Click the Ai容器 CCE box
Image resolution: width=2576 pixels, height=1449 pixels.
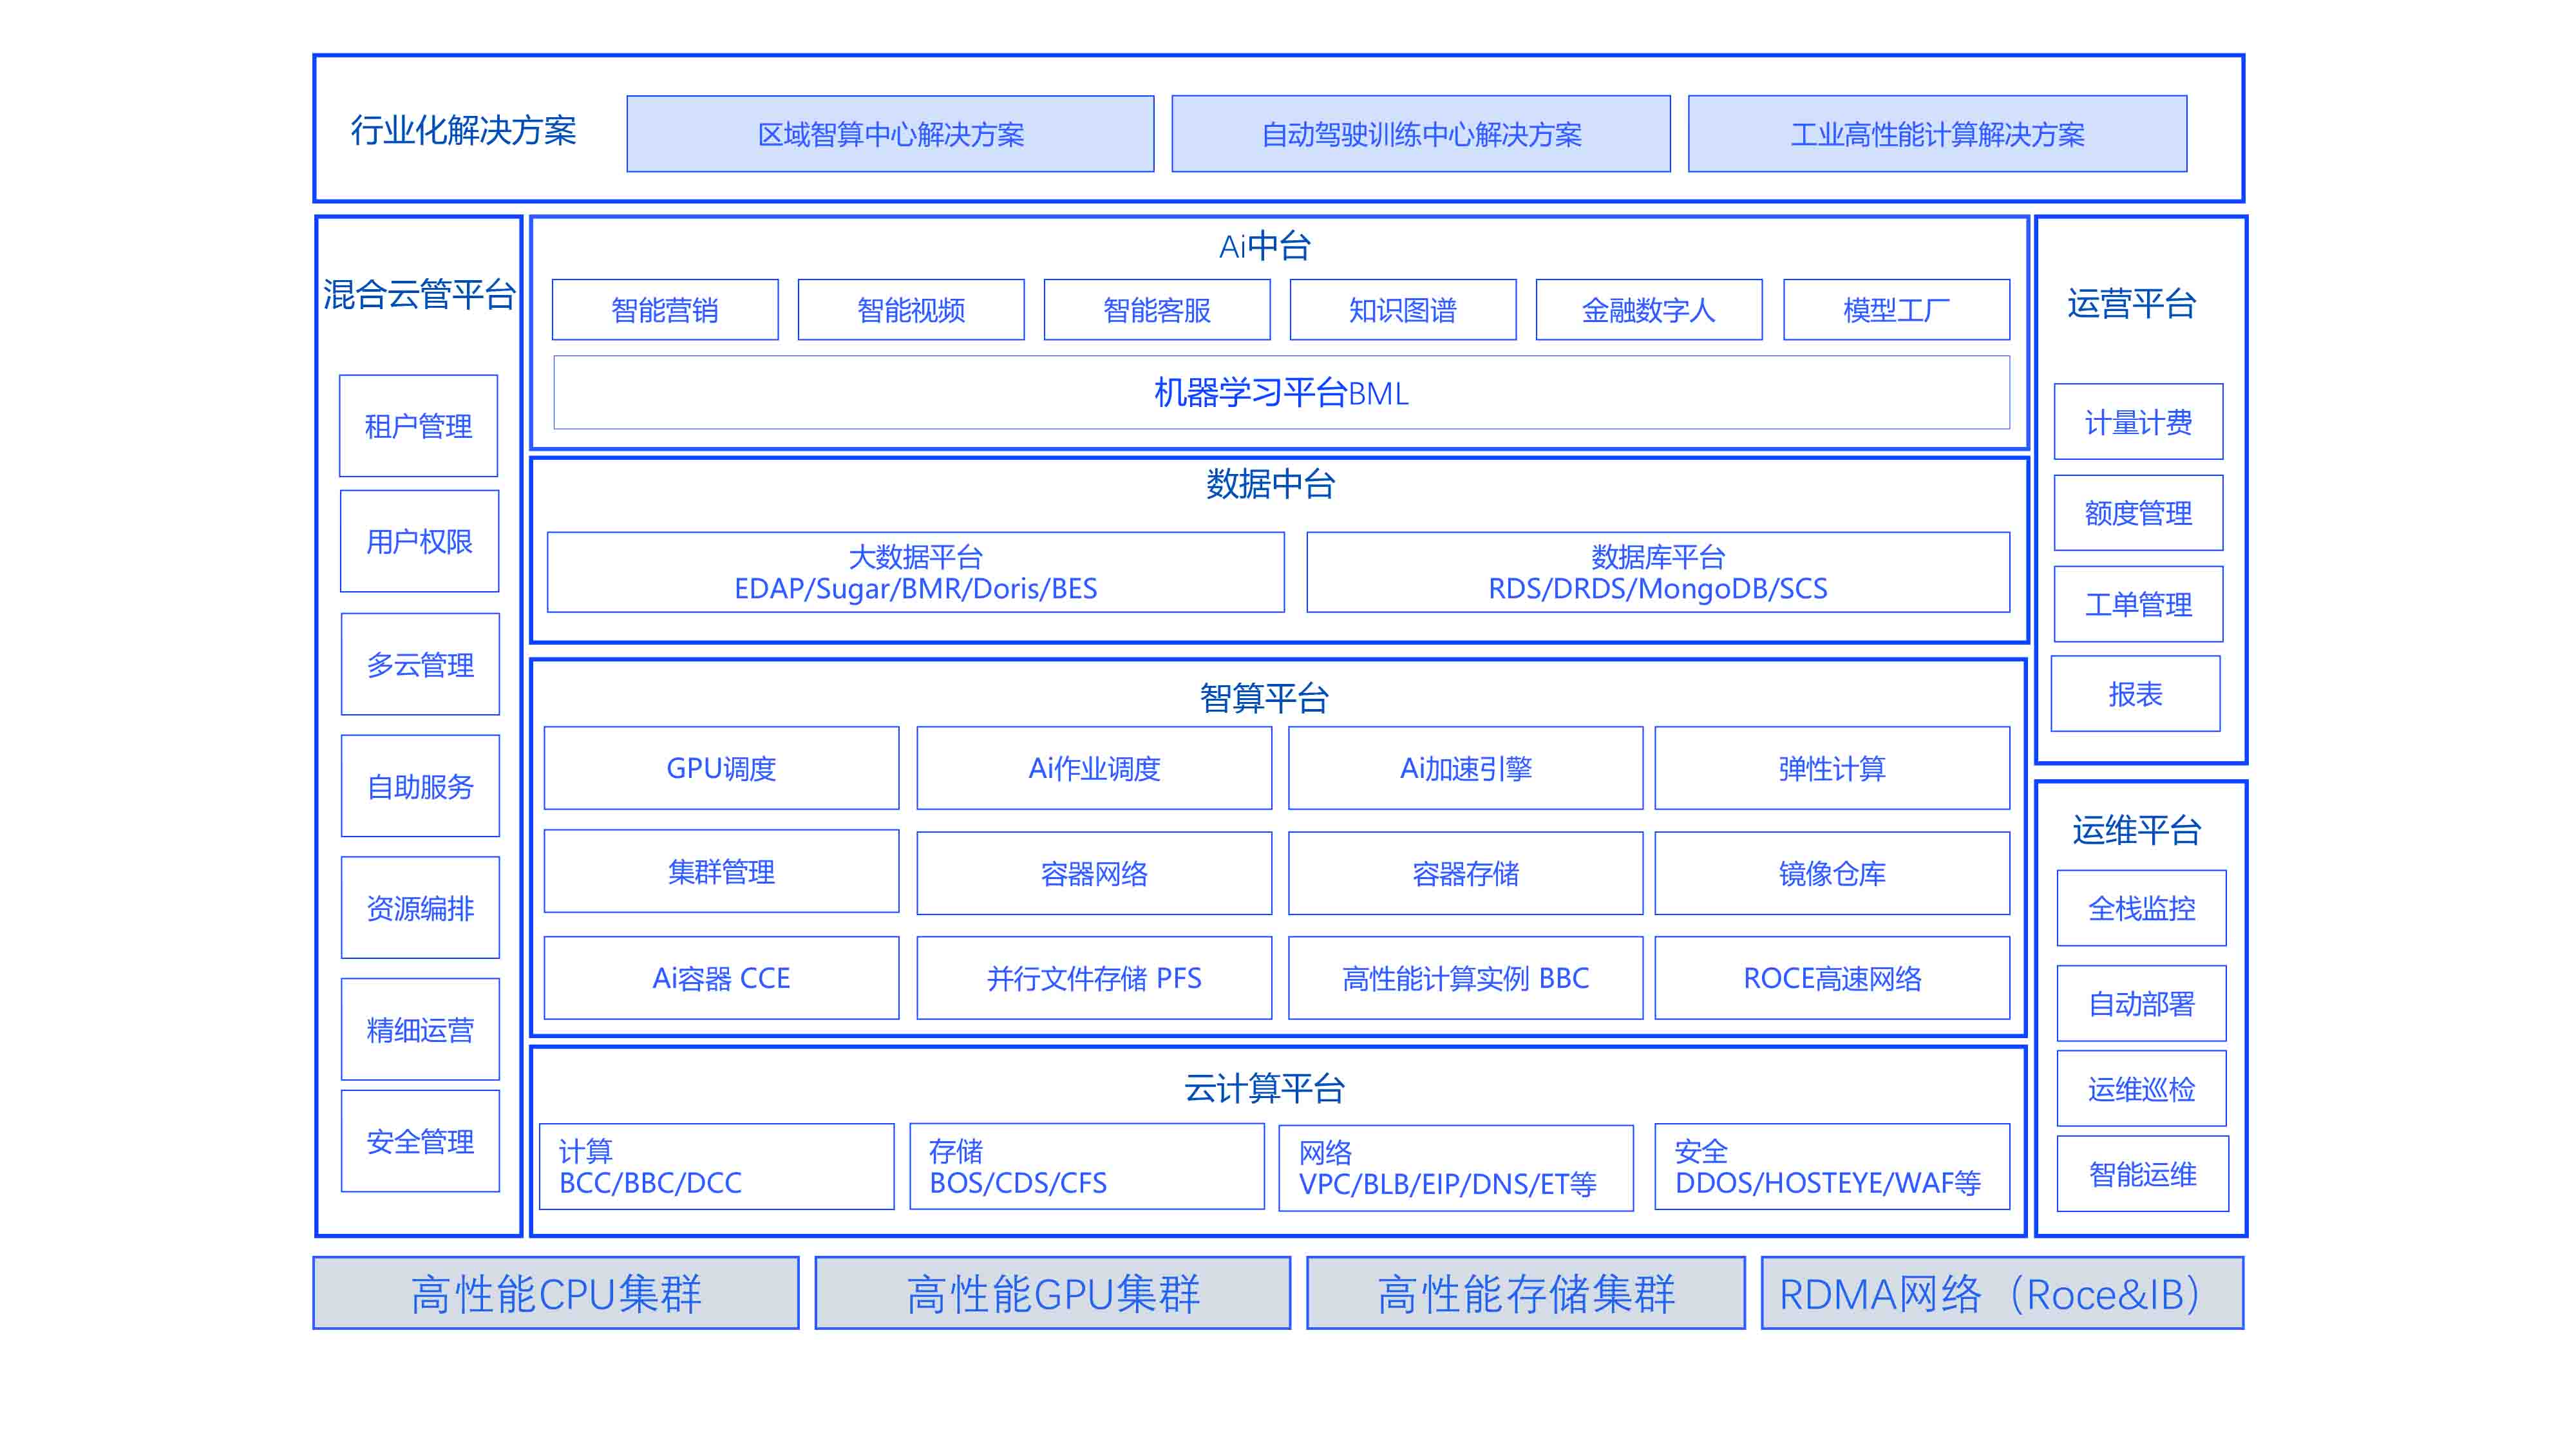pyautogui.click(x=721, y=978)
